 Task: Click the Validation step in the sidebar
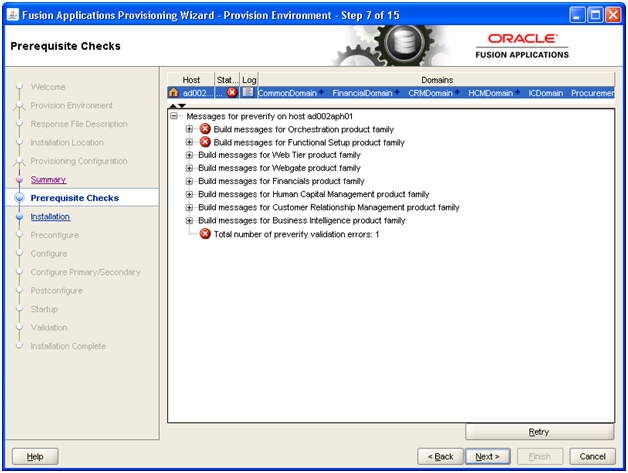49,328
